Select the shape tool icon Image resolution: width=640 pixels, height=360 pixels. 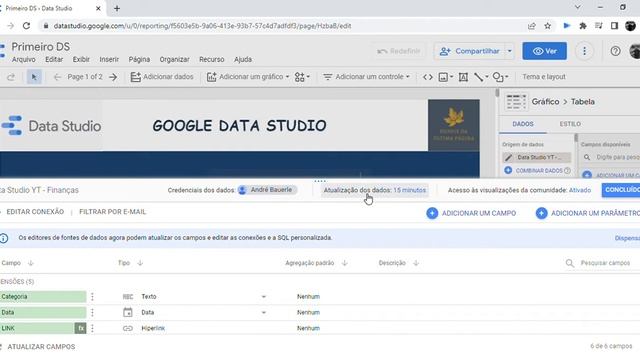click(x=500, y=77)
